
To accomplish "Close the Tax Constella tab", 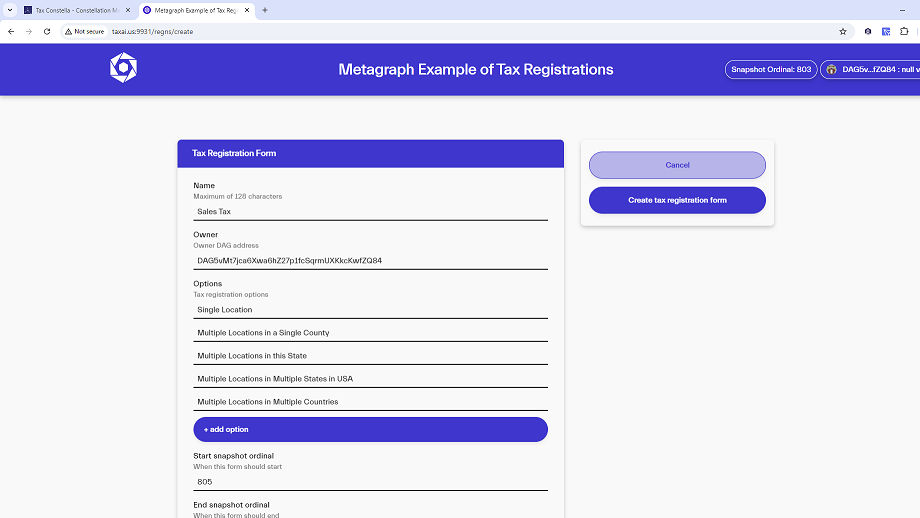I will point(128,10).
